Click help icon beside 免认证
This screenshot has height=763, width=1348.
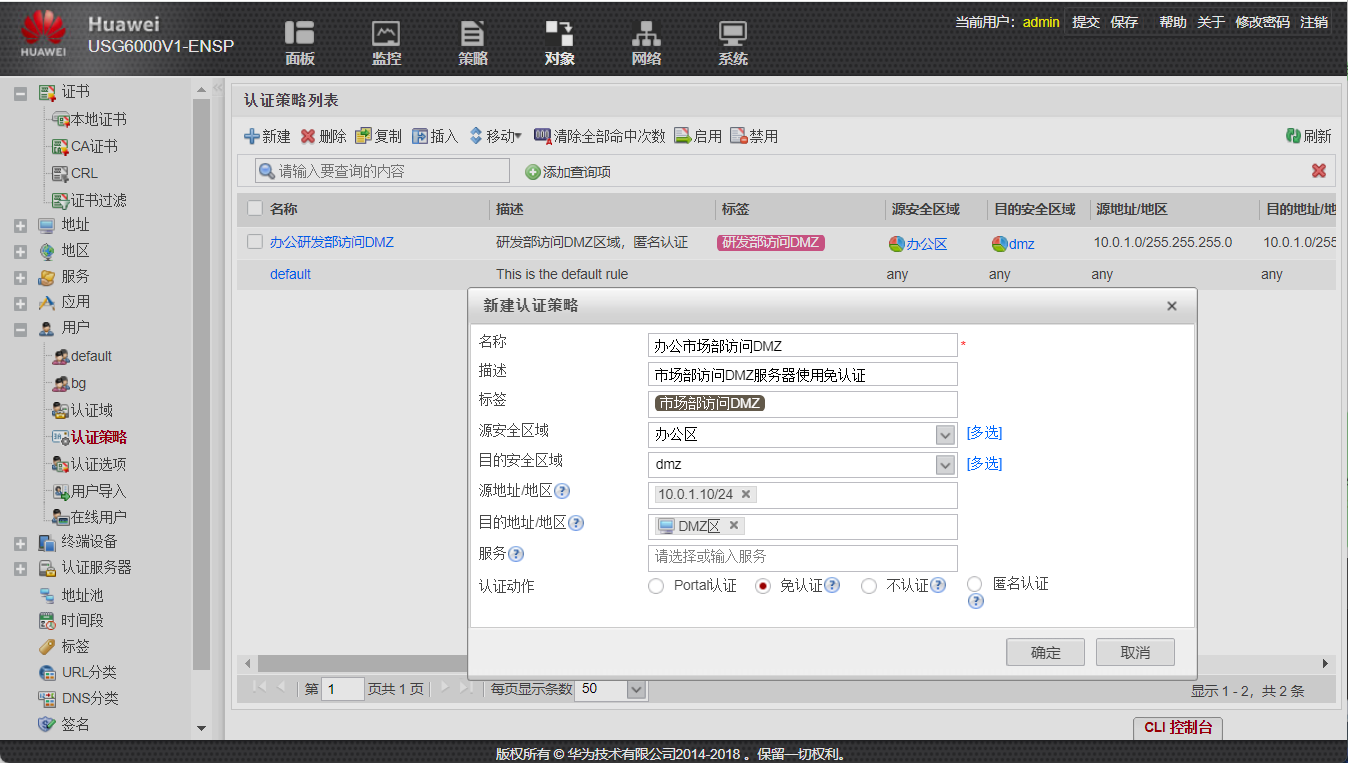832,585
